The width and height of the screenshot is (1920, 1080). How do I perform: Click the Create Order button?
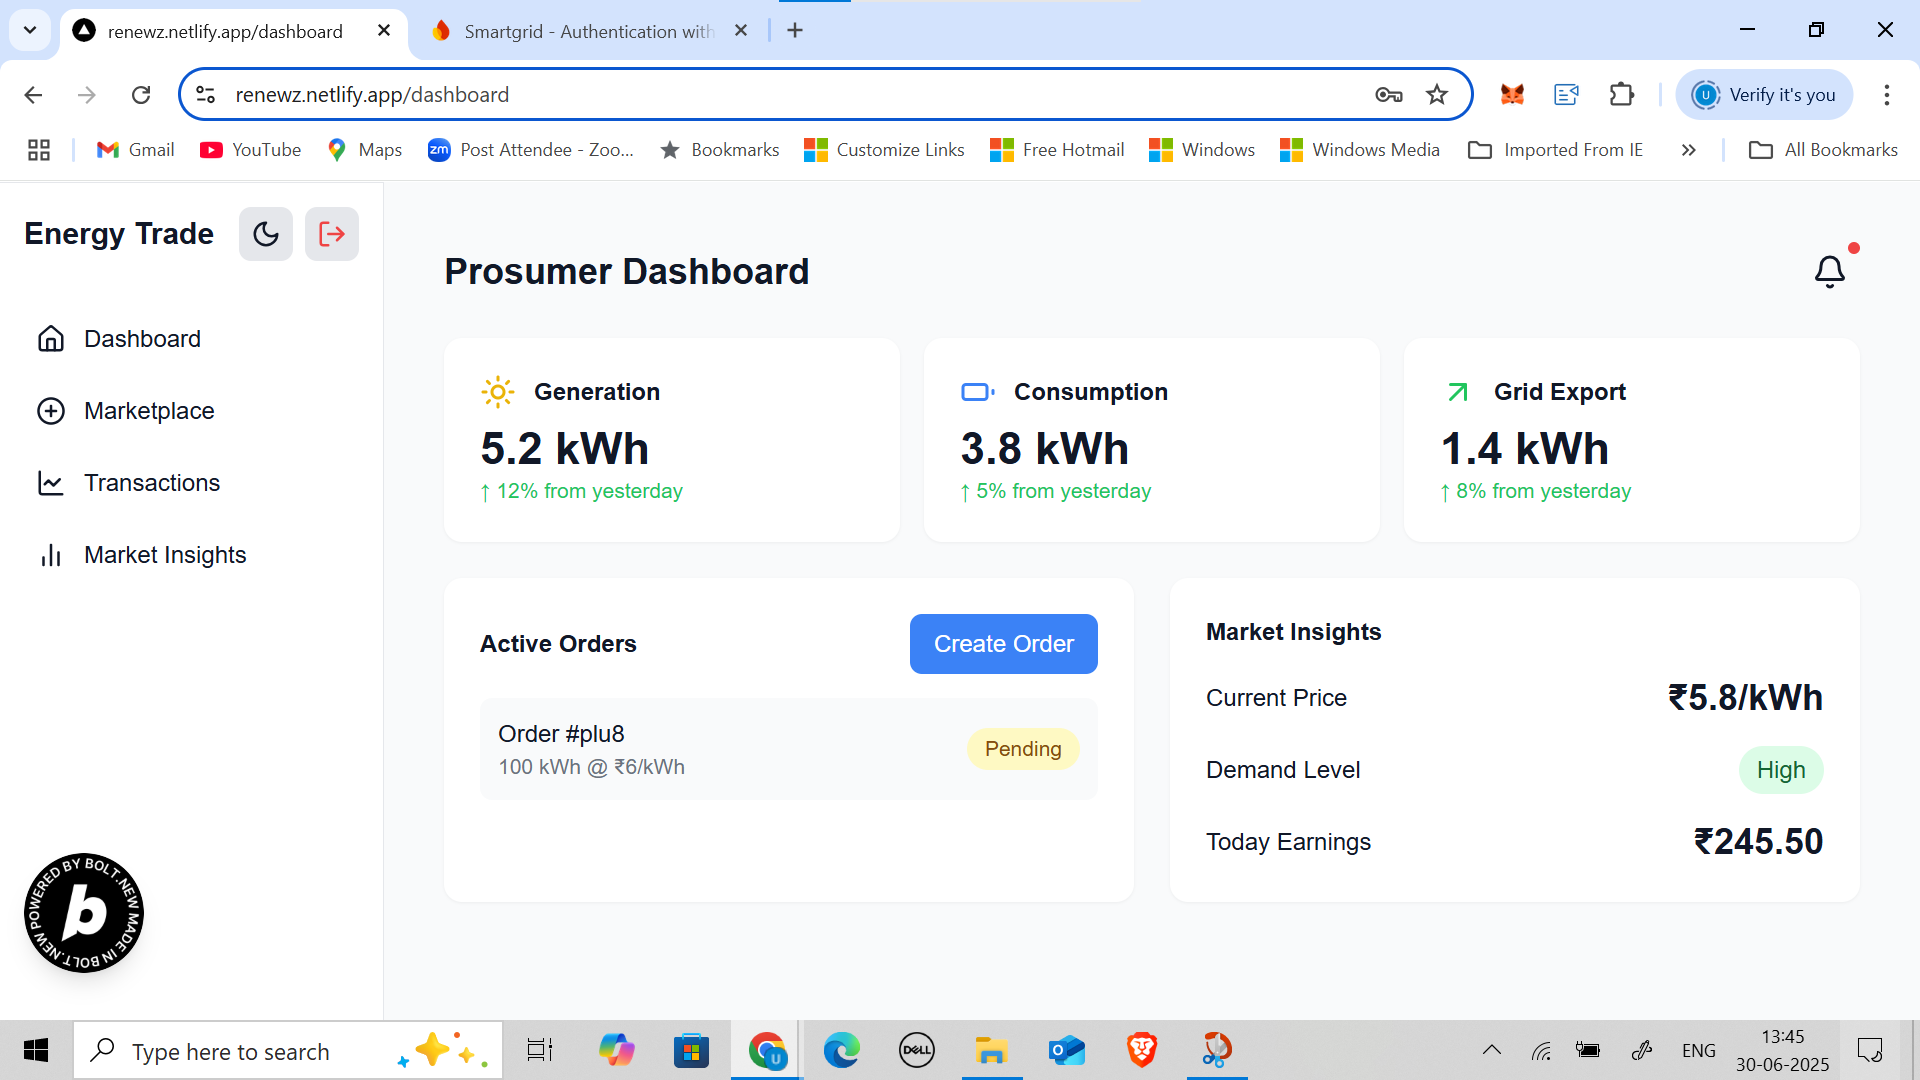pyautogui.click(x=1003, y=644)
